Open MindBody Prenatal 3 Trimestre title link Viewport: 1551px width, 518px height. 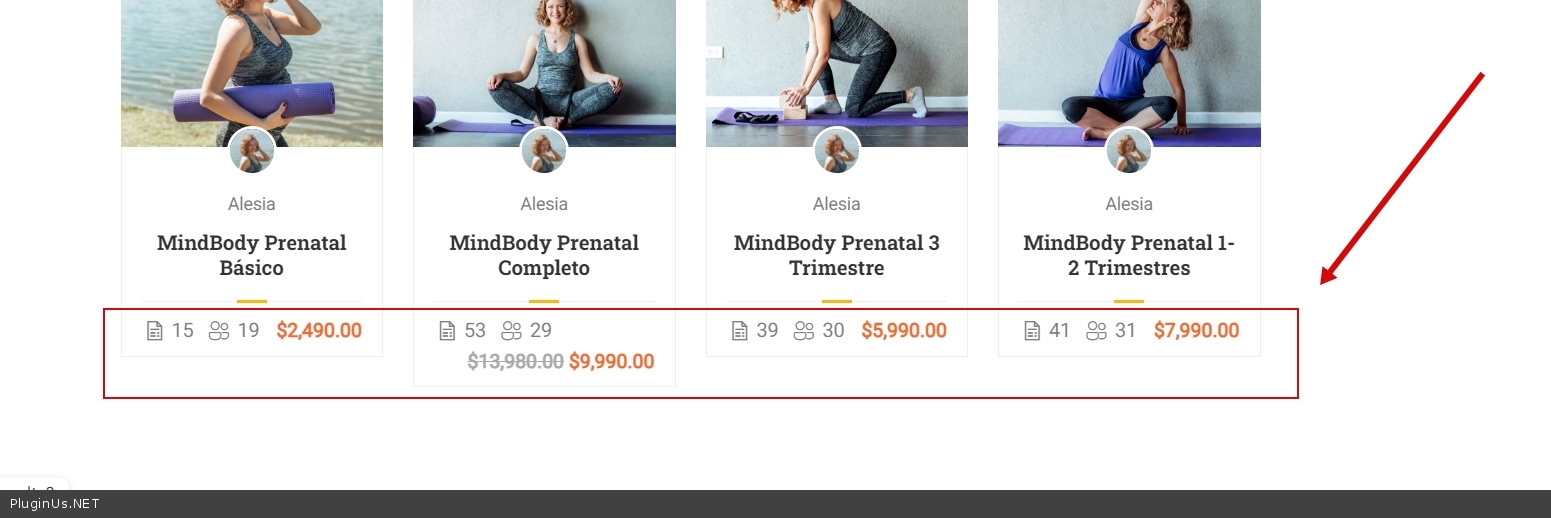tap(837, 255)
